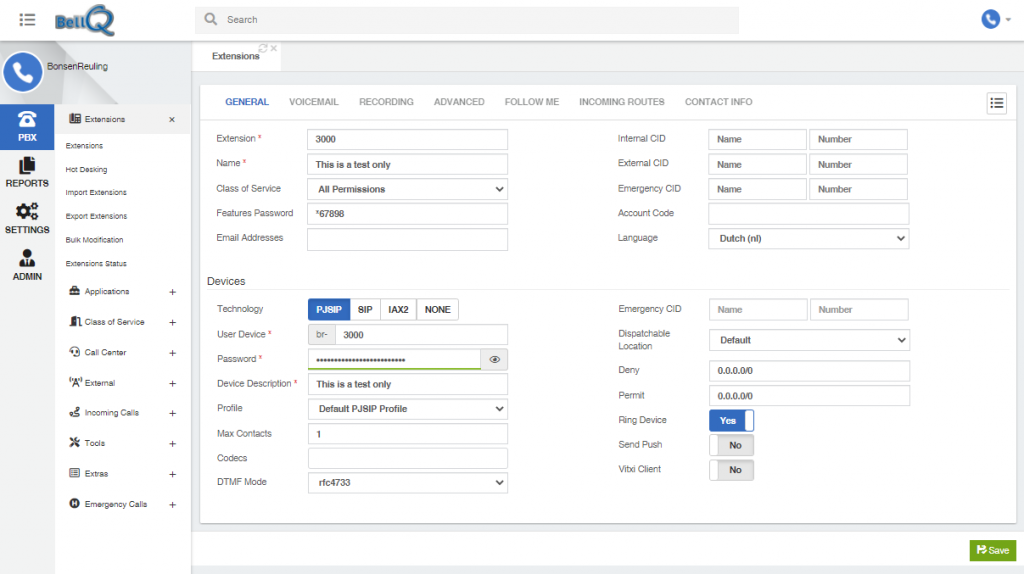Select NONE technology

click(438, 310)
